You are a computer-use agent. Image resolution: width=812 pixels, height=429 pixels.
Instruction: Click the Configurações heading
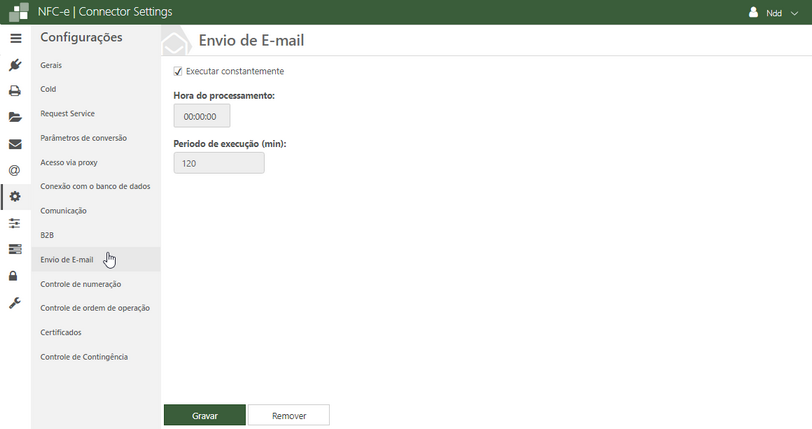[81, 37]
